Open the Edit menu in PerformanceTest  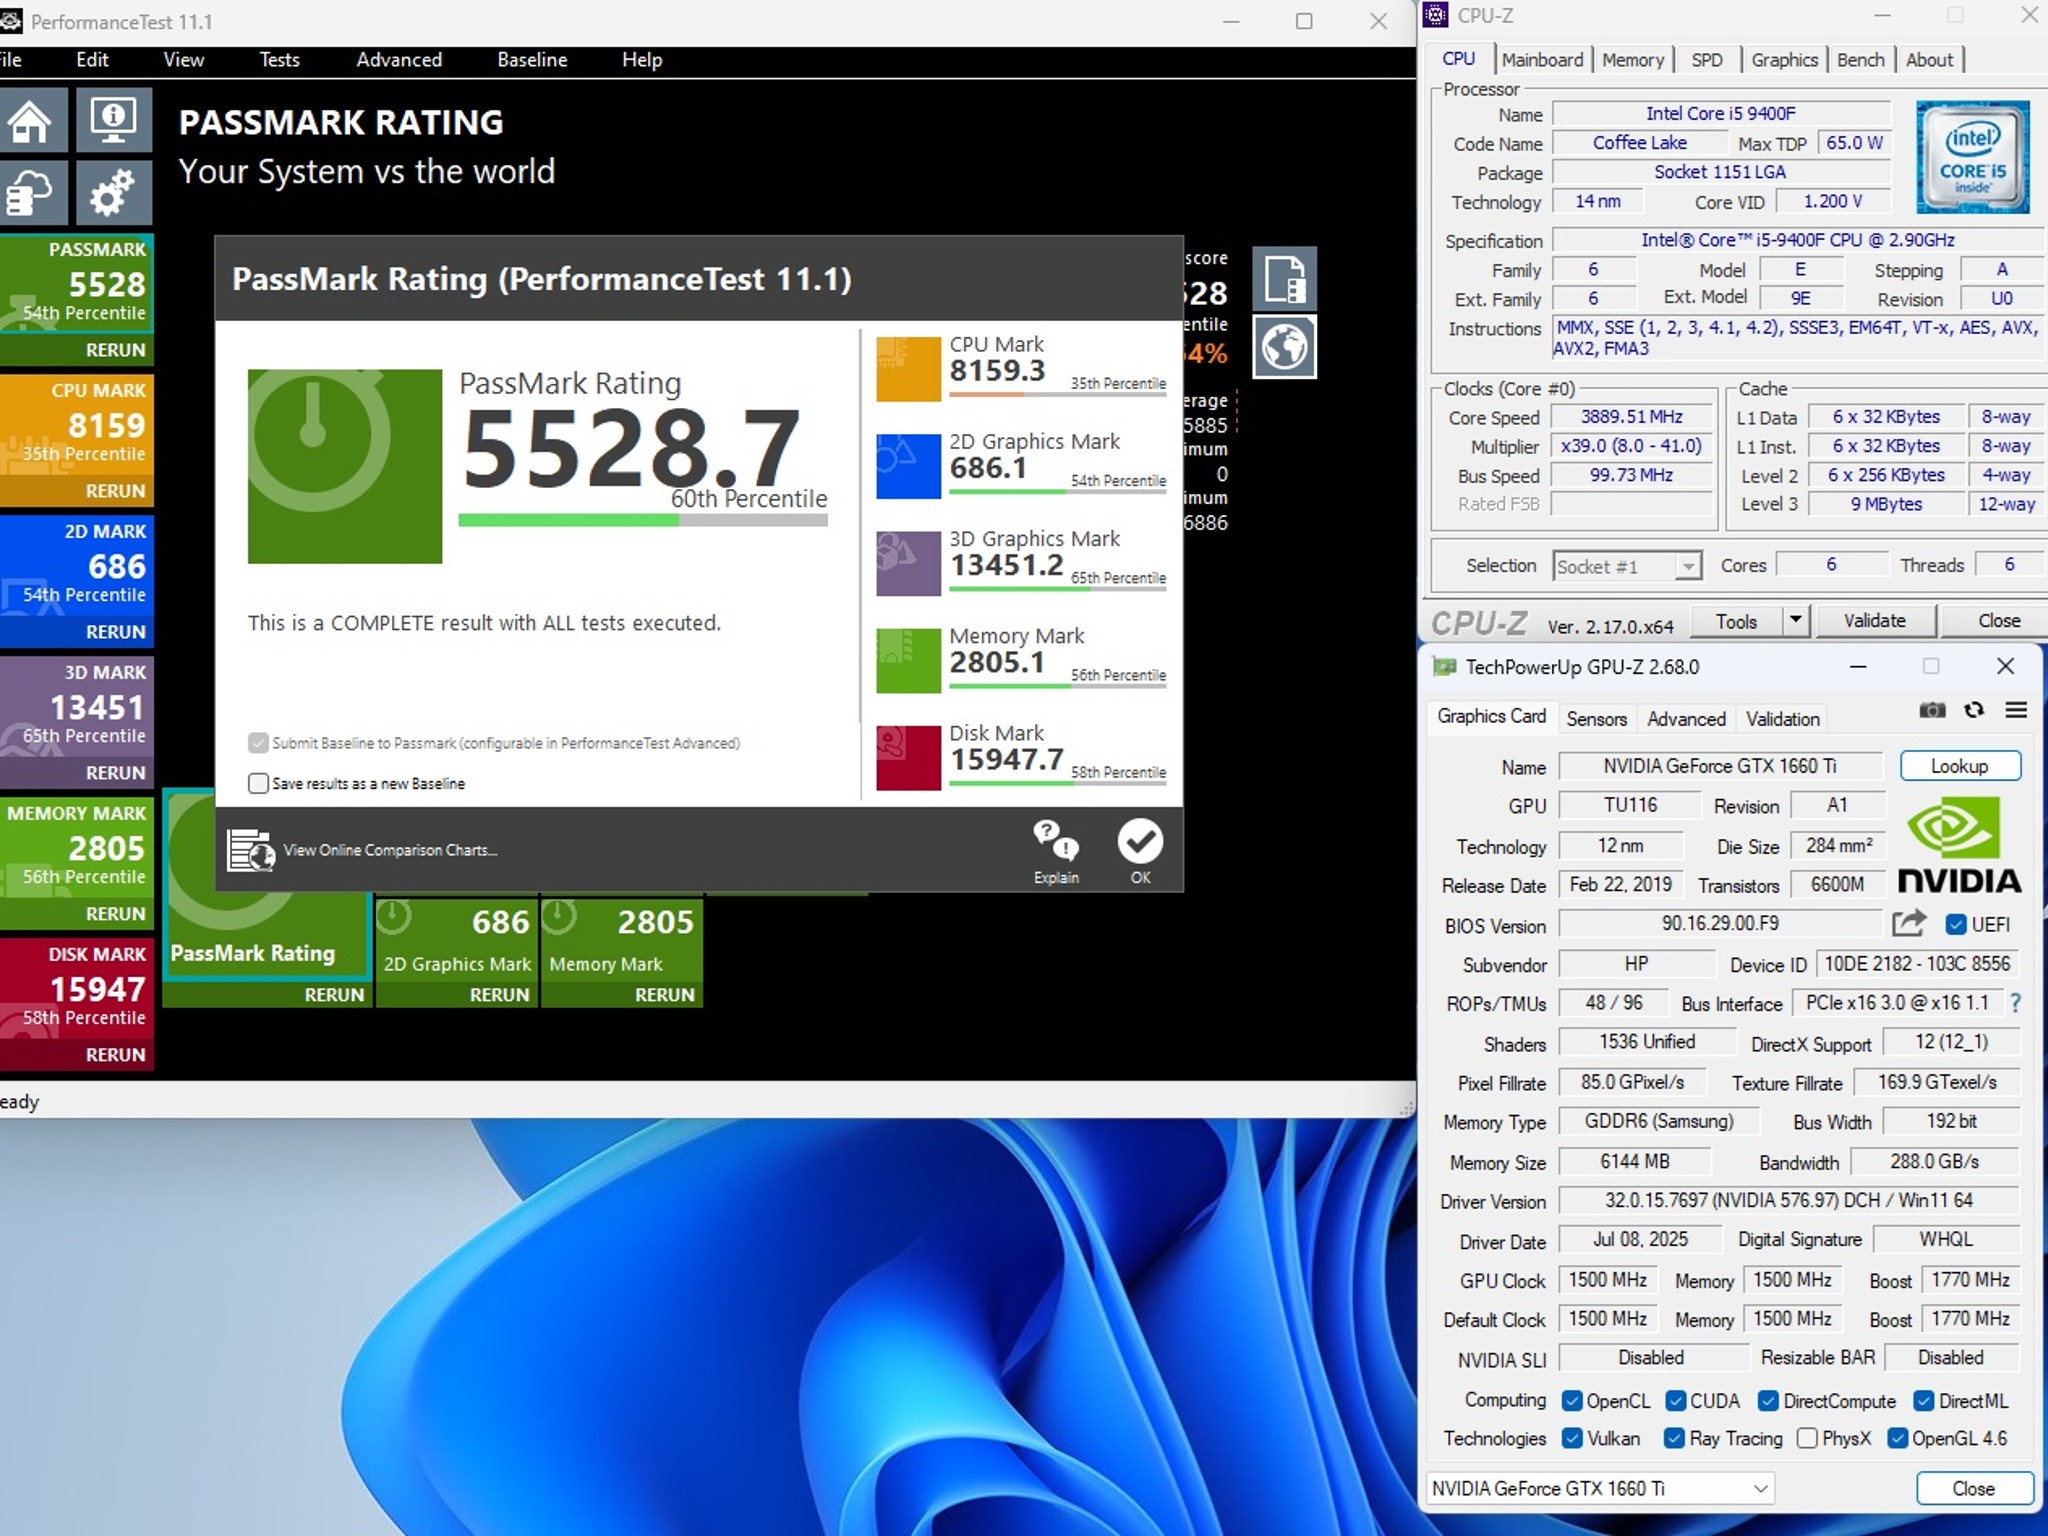(92, 59)
